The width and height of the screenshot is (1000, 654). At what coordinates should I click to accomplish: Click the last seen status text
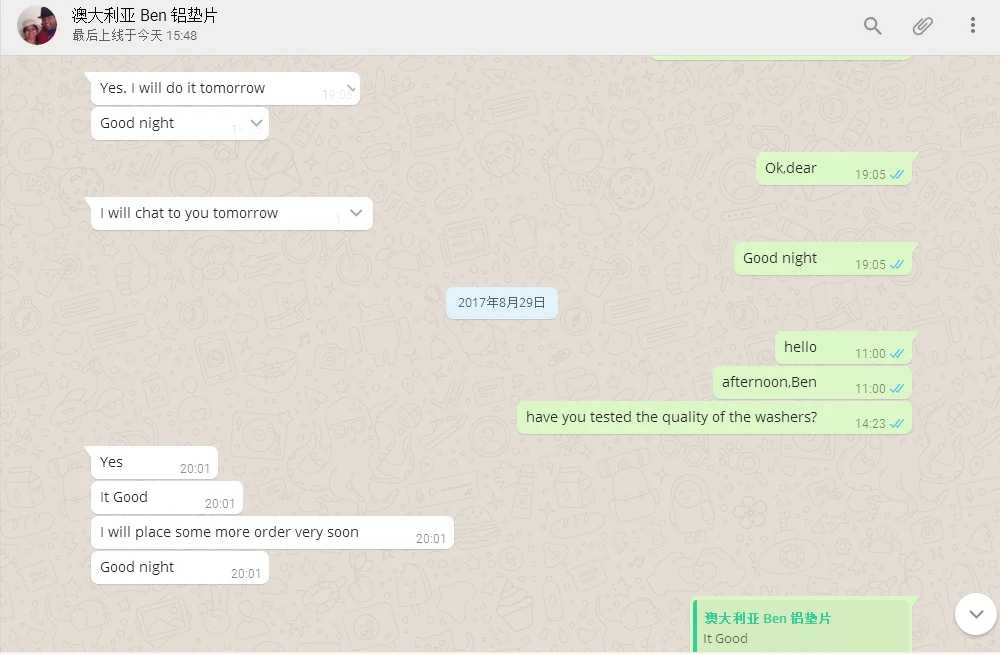click(x=135, y=36)
